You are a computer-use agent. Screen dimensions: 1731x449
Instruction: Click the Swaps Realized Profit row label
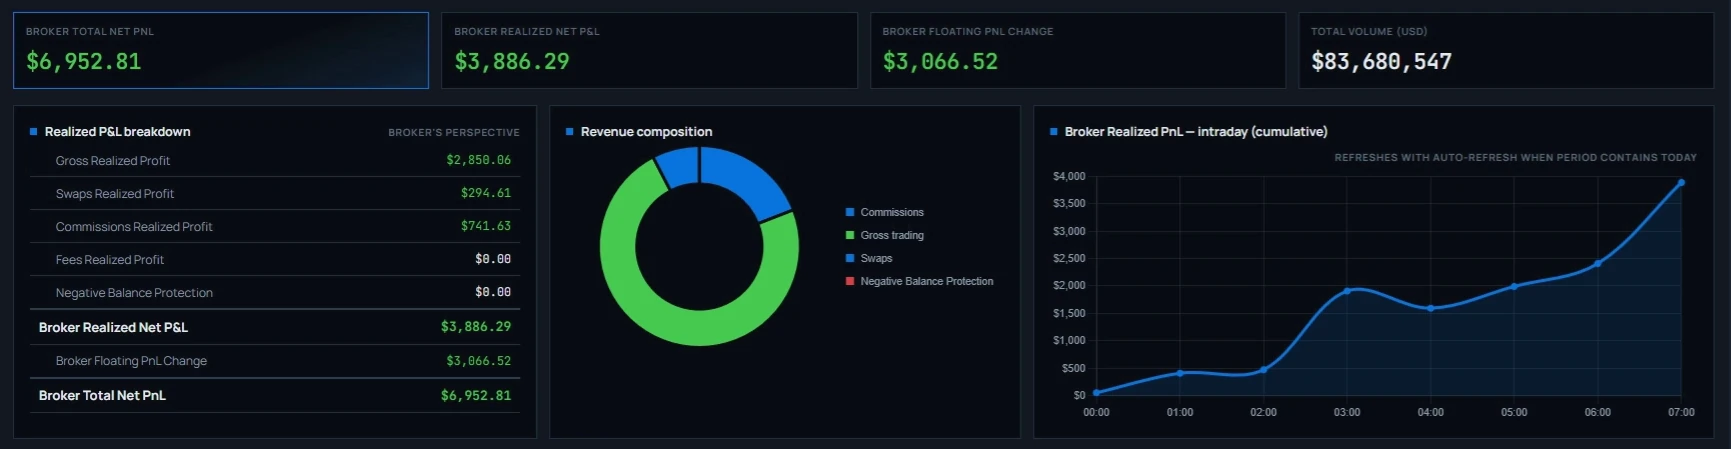(x=115, y=193)
